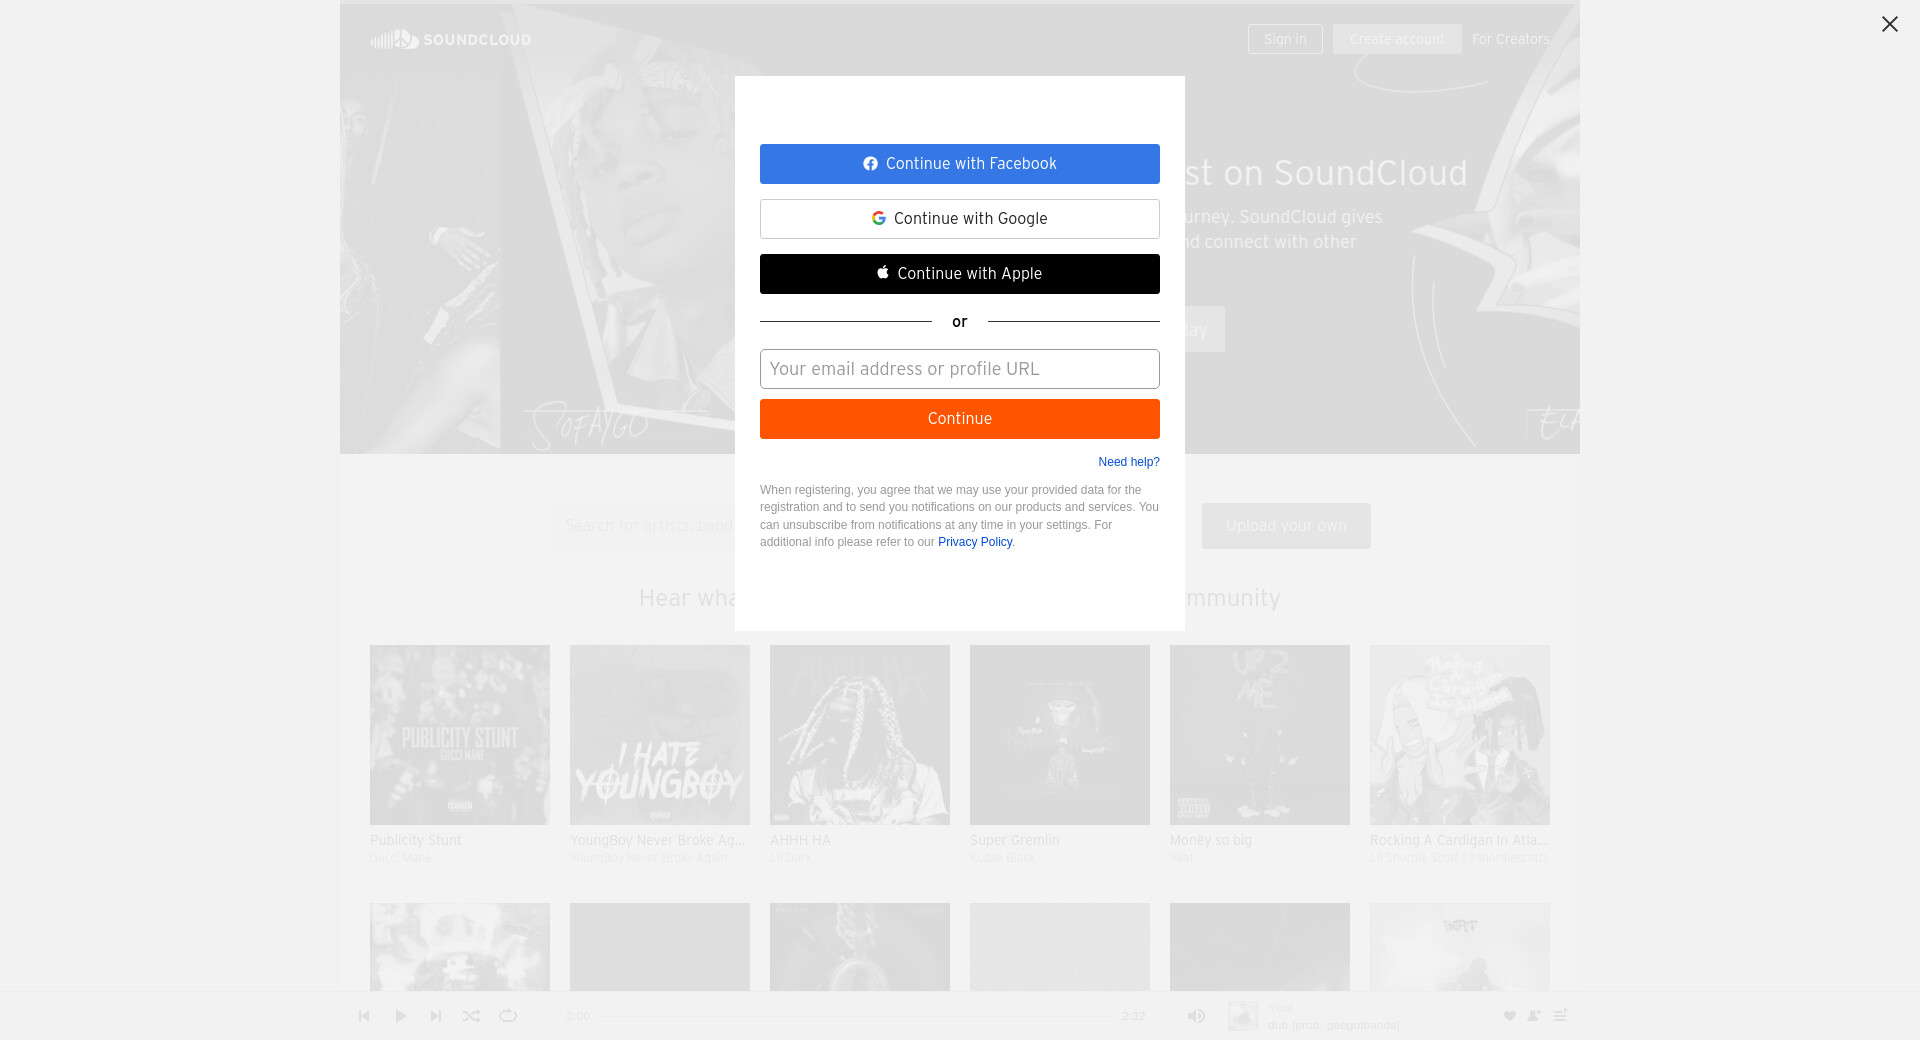Screen dimensions: 1920x1040
Task: Skip to previous track in player
Action: pos(364,1016)
